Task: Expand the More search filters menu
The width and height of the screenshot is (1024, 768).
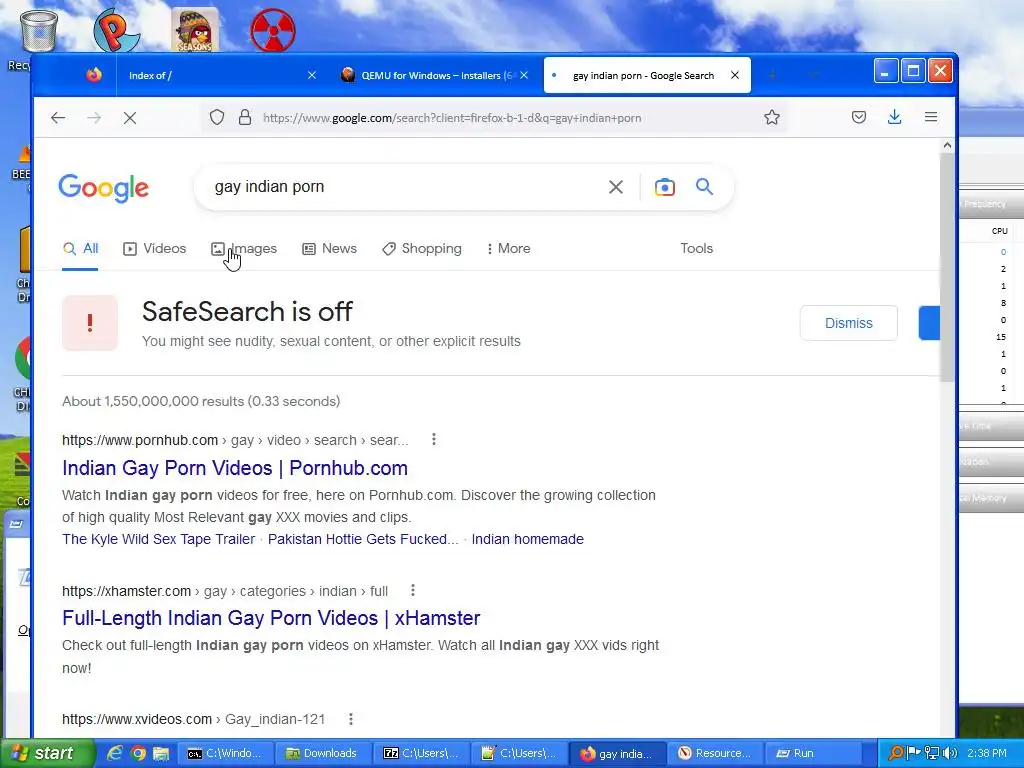Action: (x=509, y=249)
